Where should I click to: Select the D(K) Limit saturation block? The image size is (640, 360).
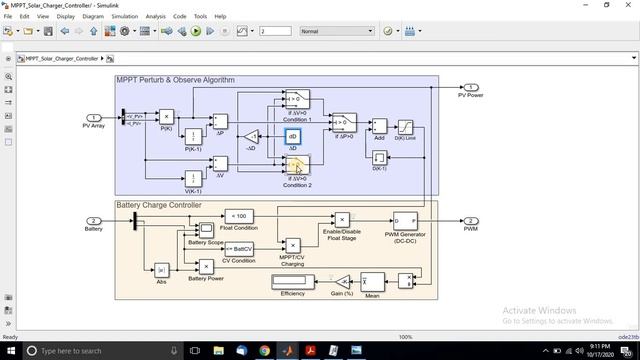point(405,127)
